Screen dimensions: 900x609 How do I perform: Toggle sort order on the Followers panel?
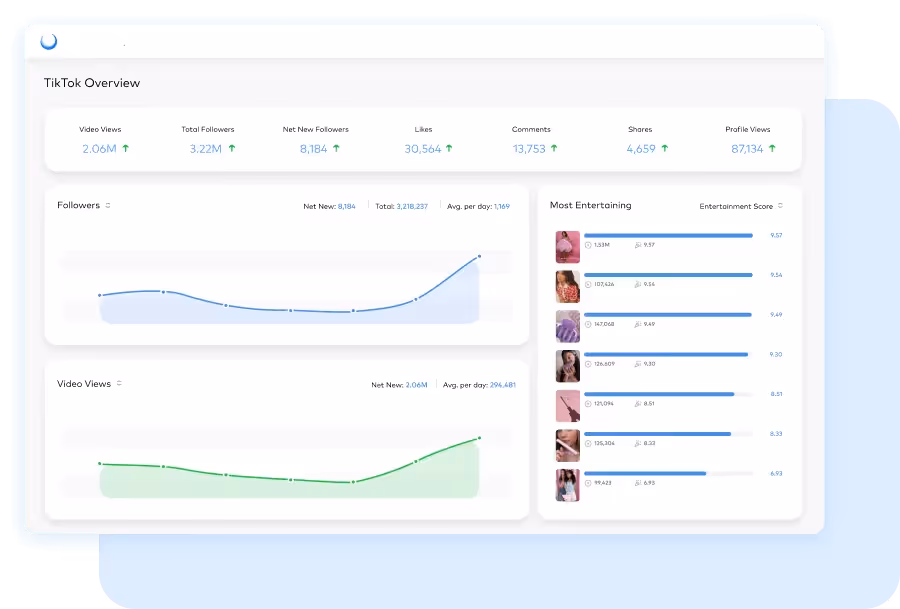pos(110,205)
